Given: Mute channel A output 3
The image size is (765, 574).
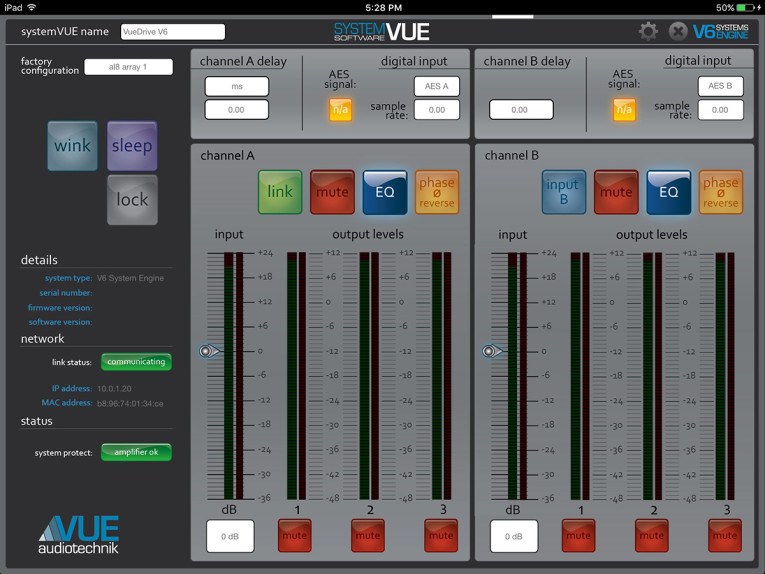Looking at the screenshot, I should point(441,535).
